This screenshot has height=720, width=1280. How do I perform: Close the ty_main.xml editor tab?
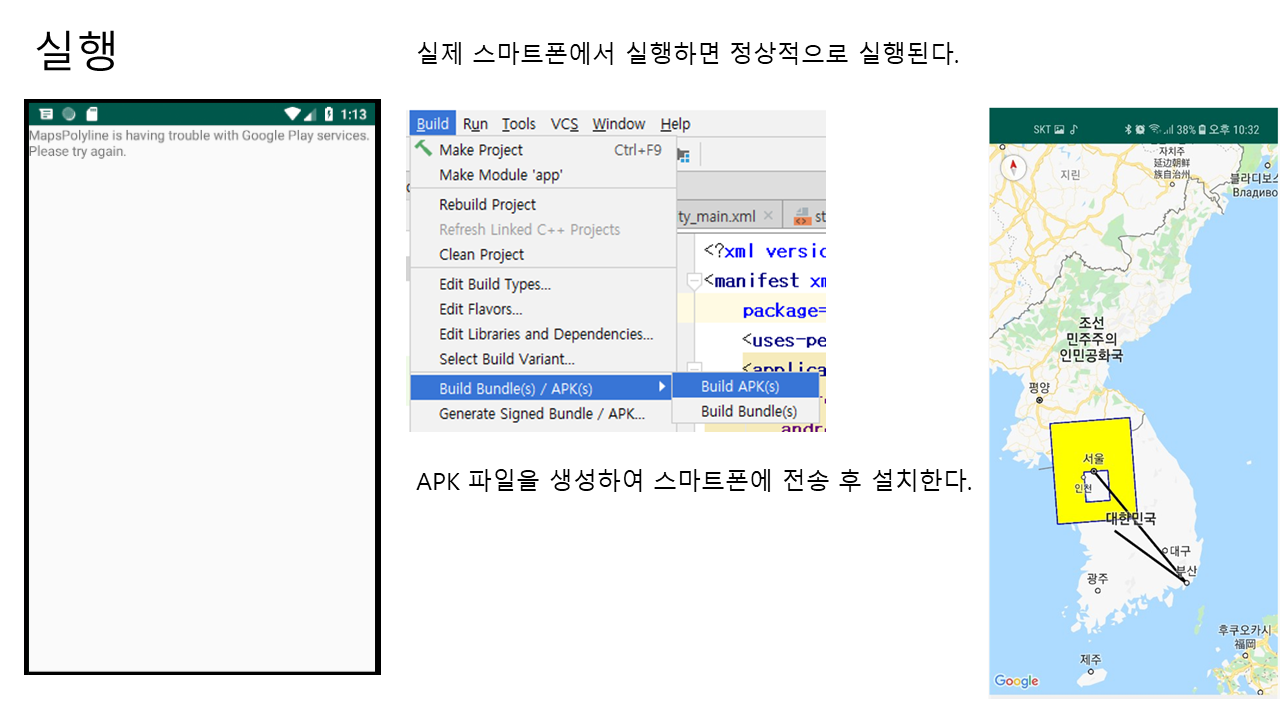pos(768,216)
